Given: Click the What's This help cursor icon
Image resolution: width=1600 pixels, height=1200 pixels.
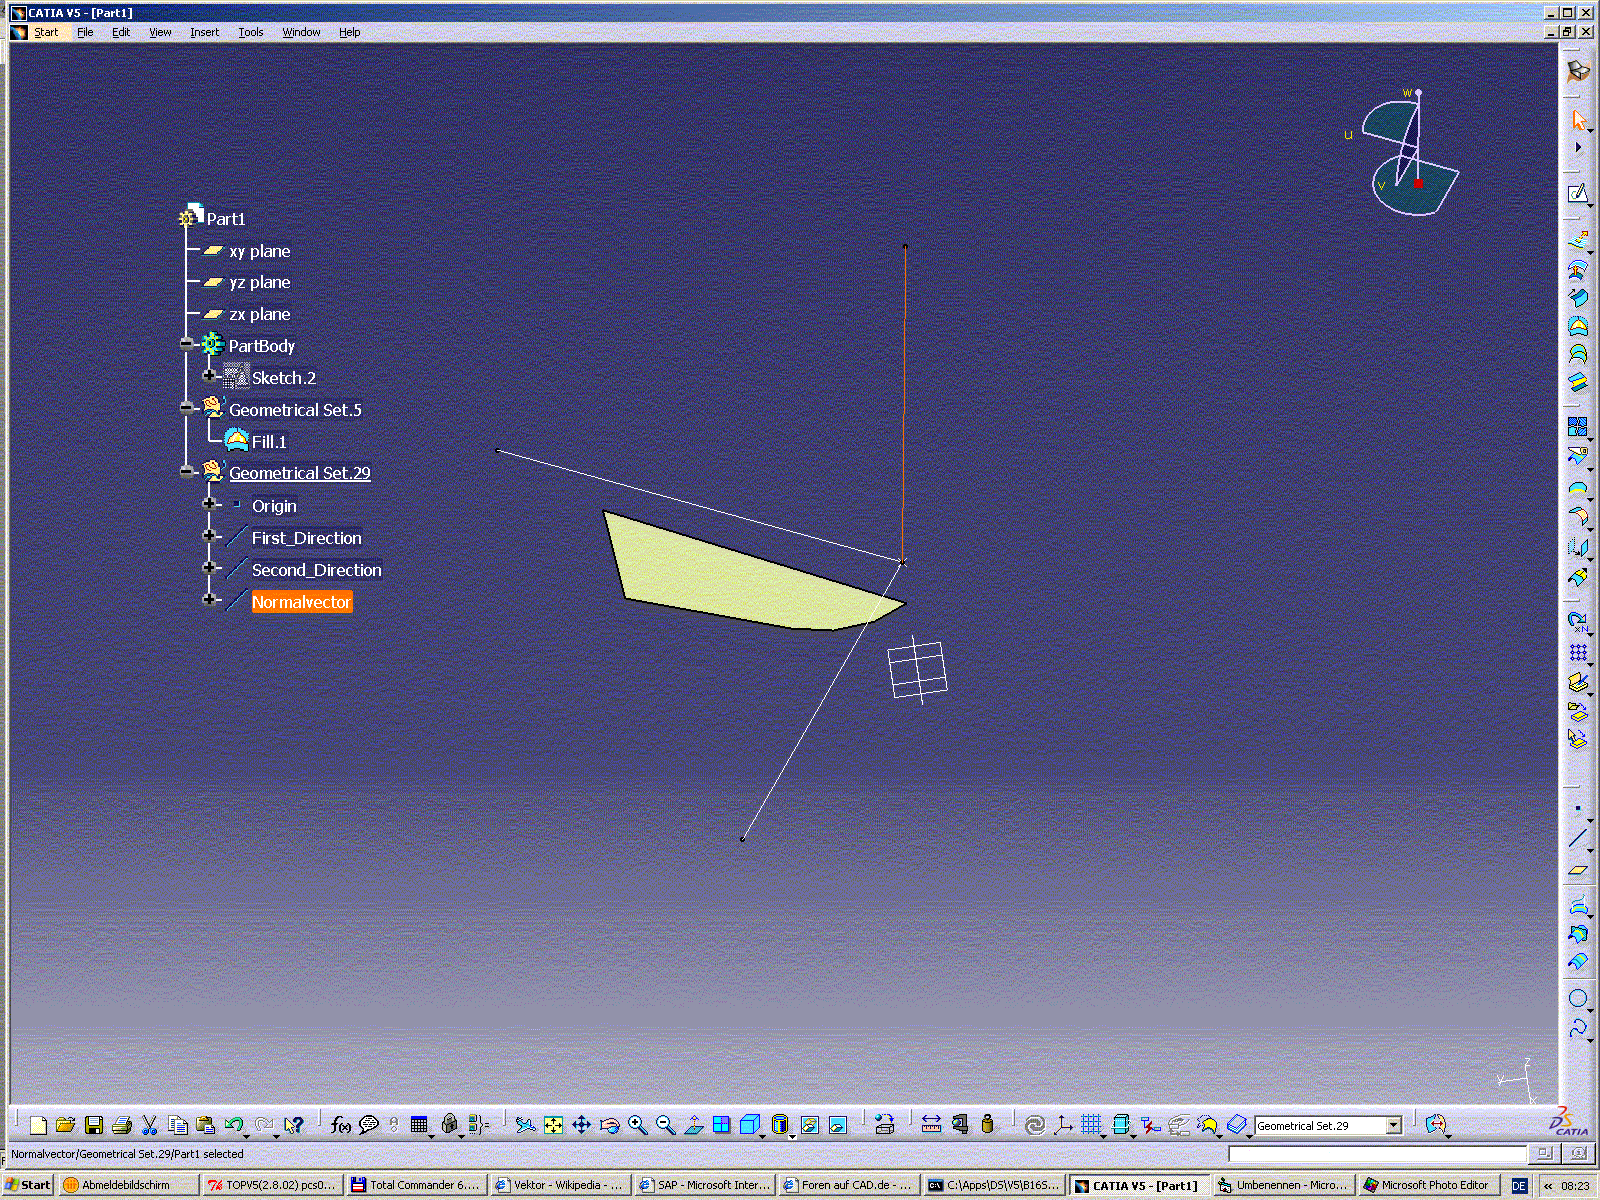Looking at the screenshot, I should (x=293, y=1125).
